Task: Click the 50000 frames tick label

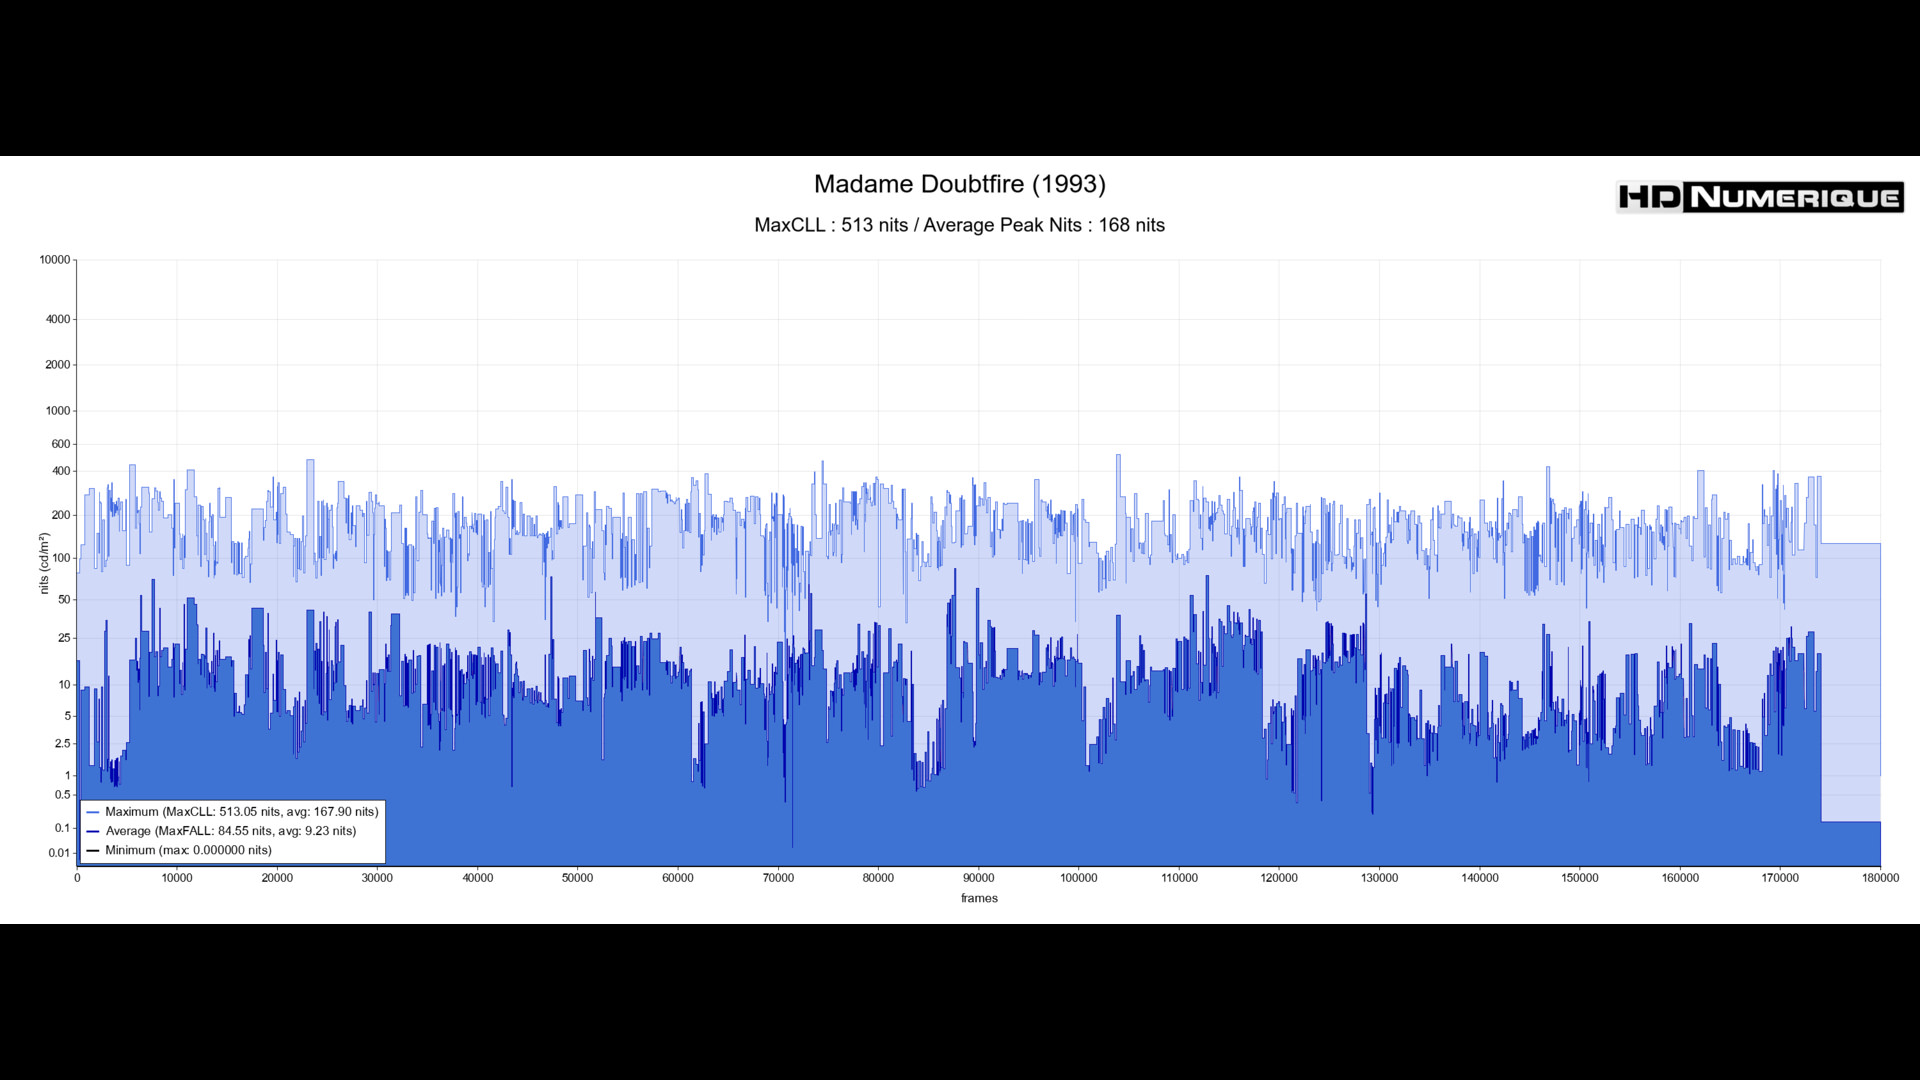Action: coord(577,878)
